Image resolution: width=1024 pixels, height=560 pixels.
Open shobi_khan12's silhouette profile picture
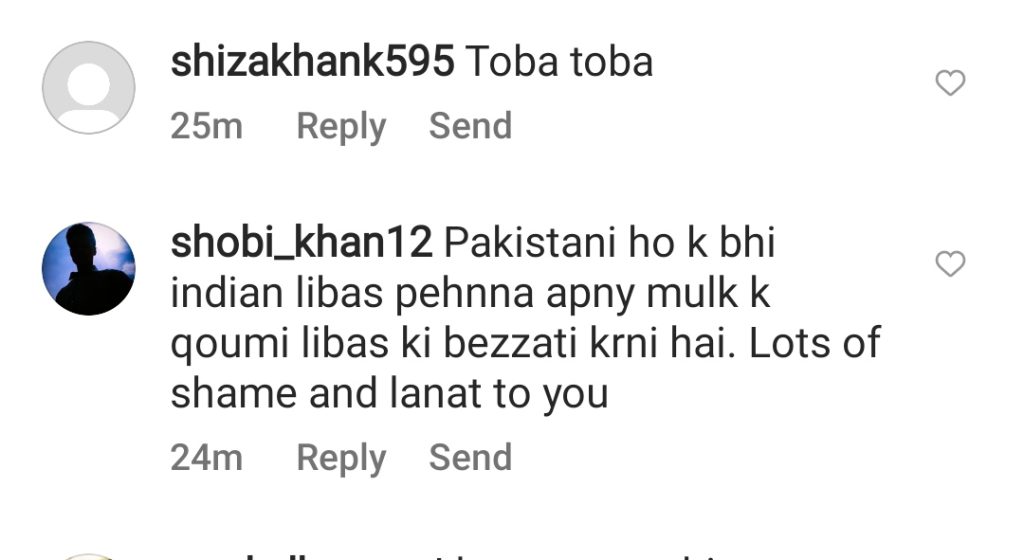(x=89, y=268)
